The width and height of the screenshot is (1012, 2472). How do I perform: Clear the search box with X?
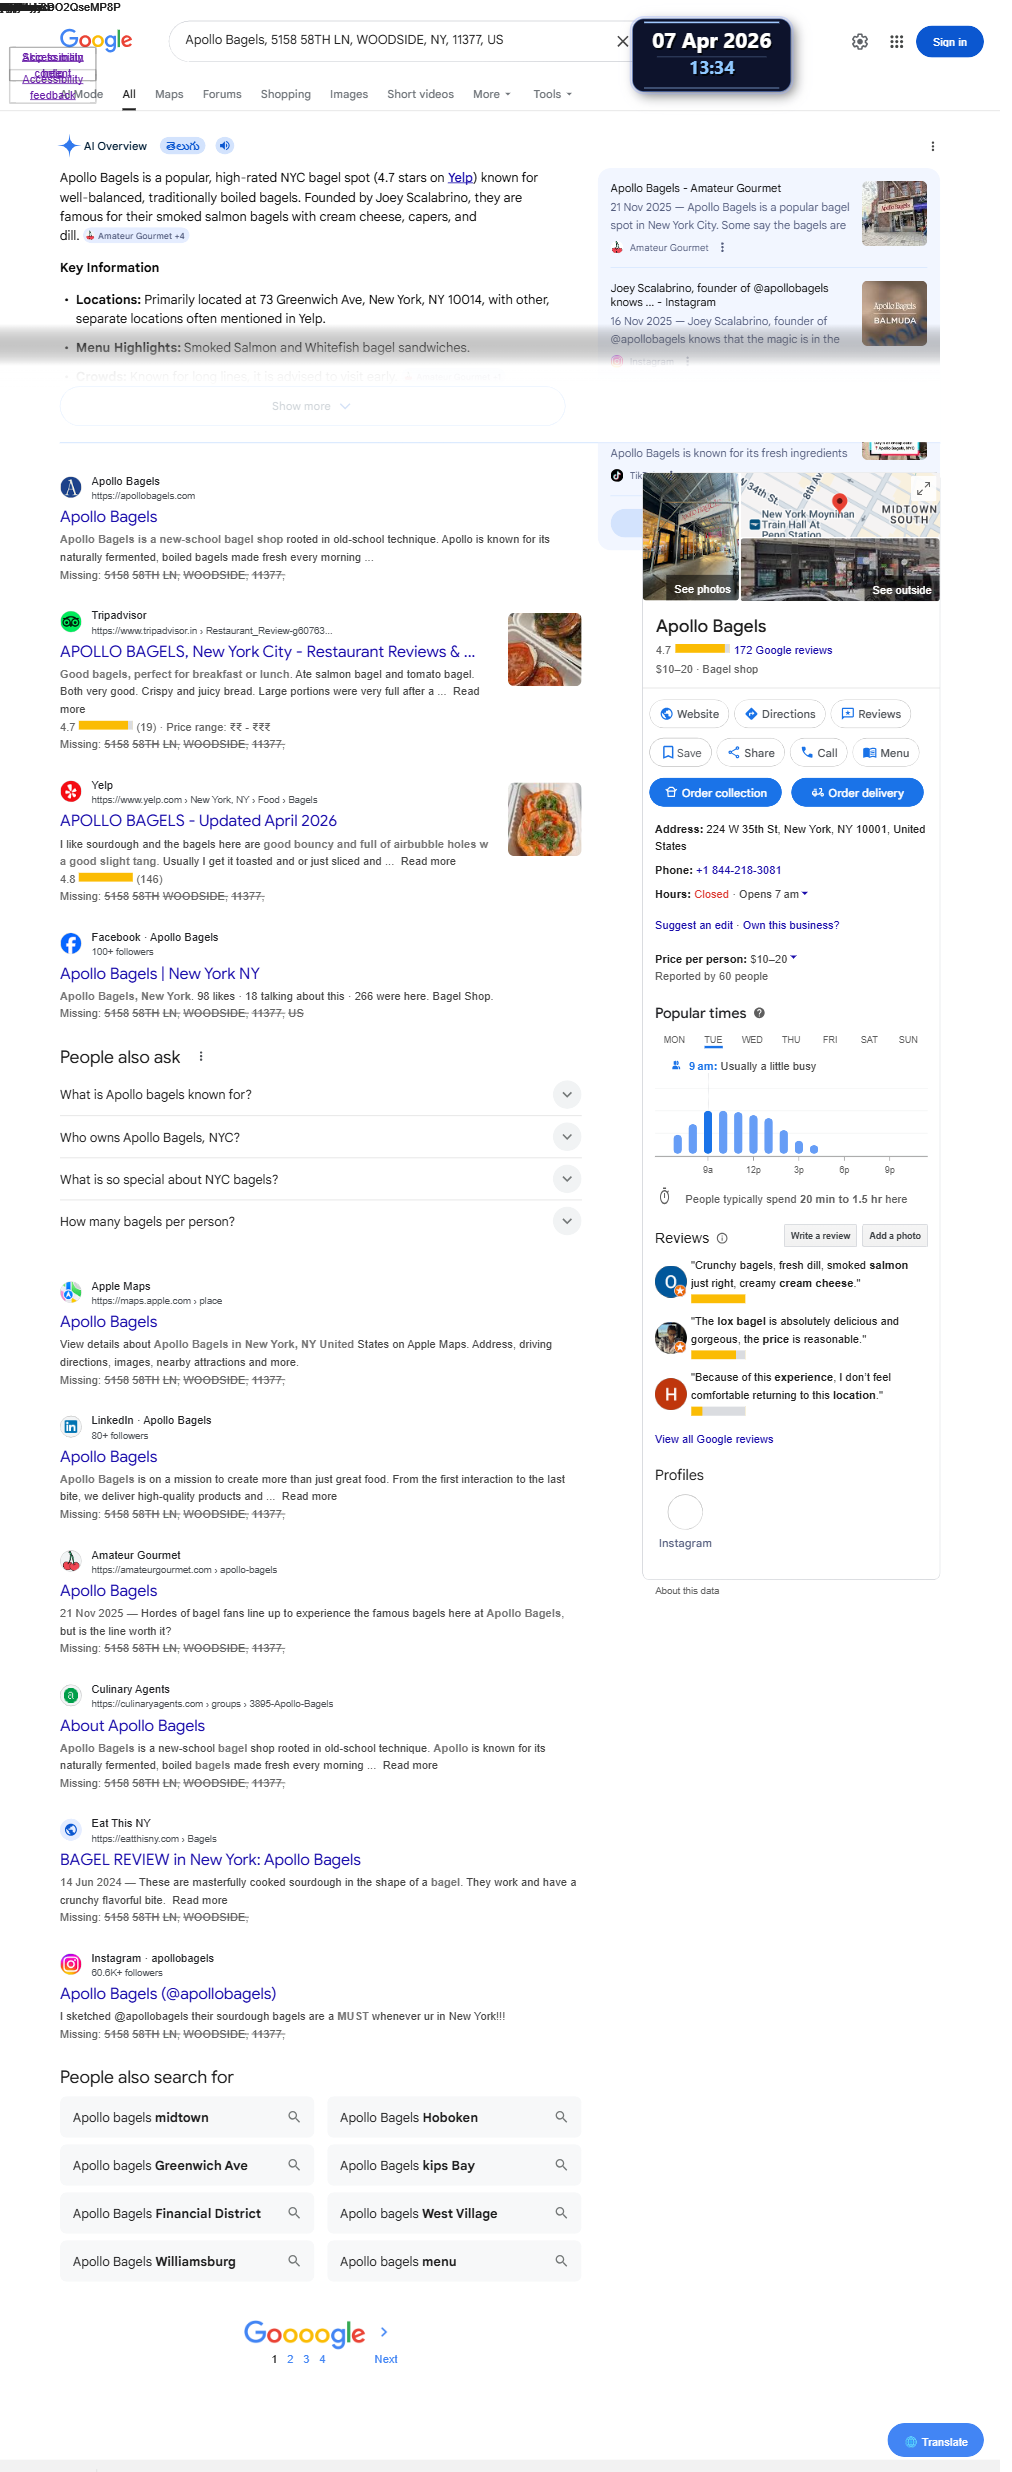(623, 41)
